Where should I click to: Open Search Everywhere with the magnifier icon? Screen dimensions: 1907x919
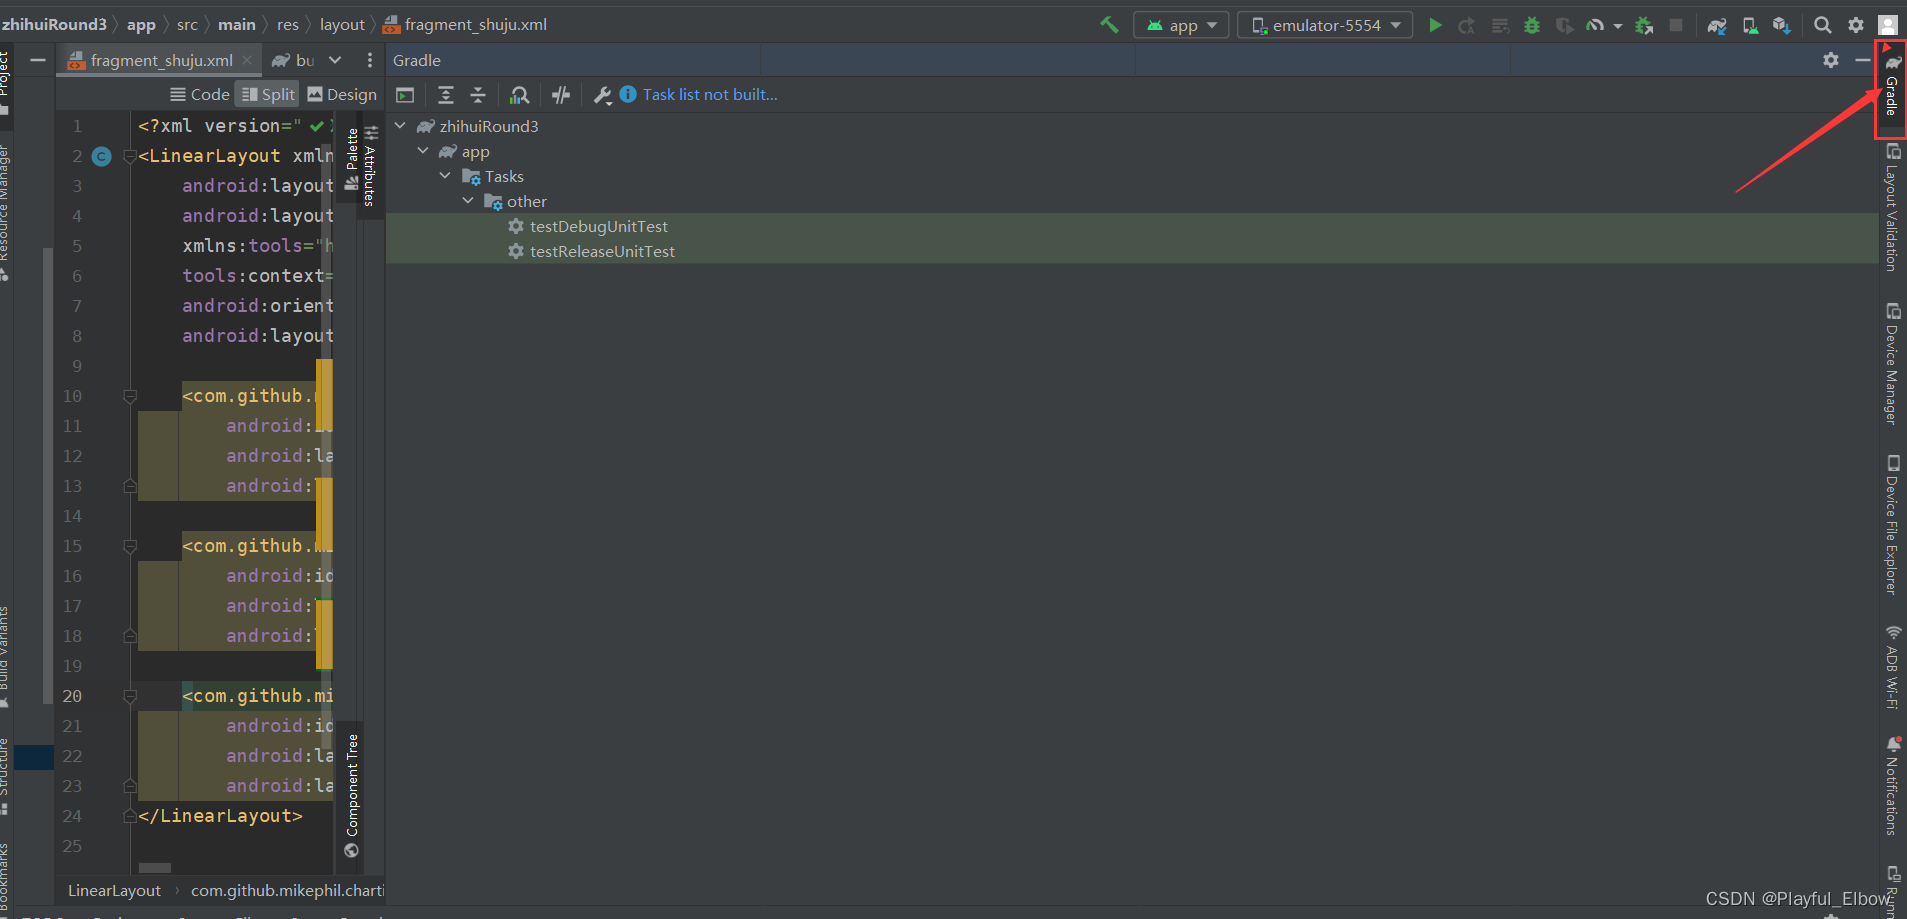click(x=1823, y=25)
